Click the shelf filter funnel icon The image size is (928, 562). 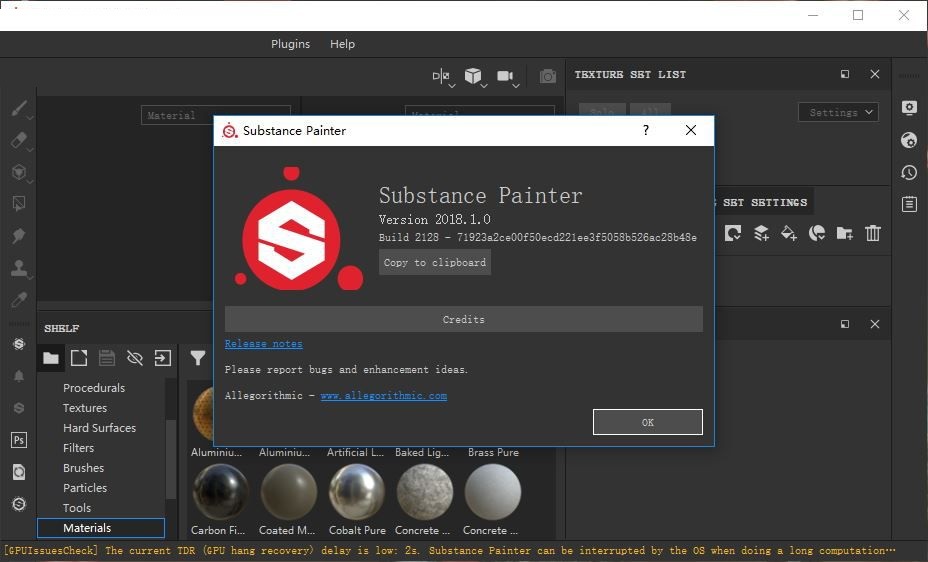point(198,358)
